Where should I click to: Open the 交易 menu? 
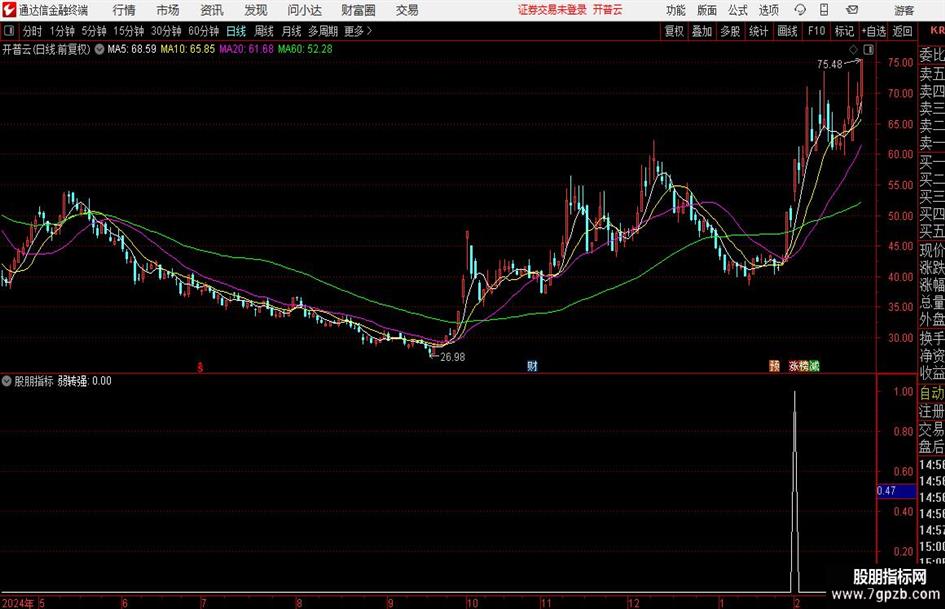tap(407, 10)
